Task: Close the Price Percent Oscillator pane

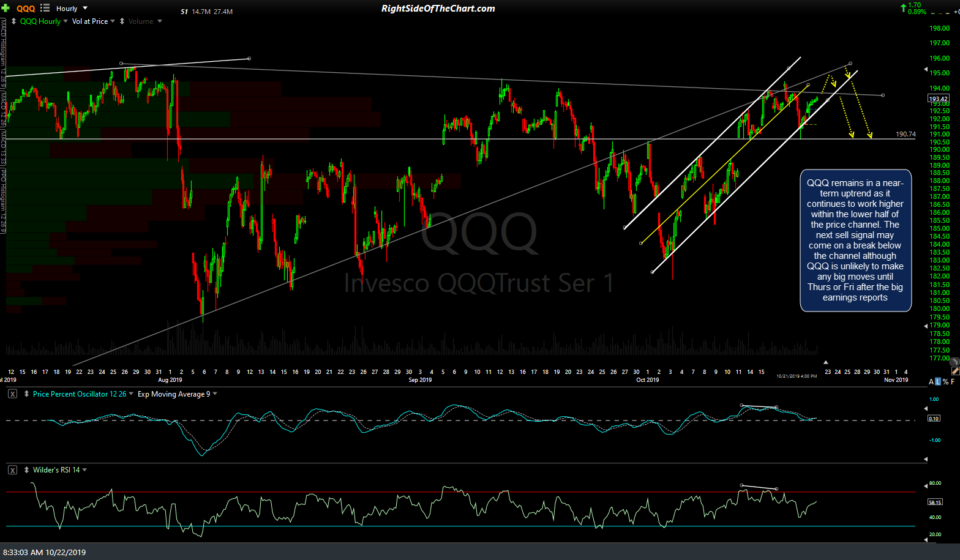Action: point(12,394)
